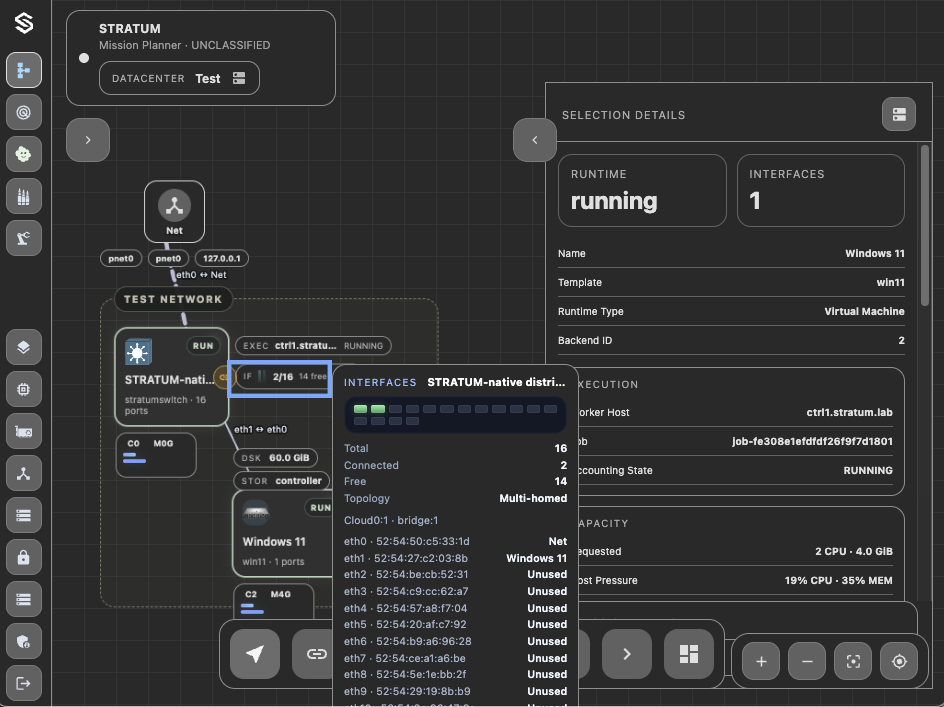Click the EXEC ctrl1.stratu... RUNNING pill

(313, 346)
